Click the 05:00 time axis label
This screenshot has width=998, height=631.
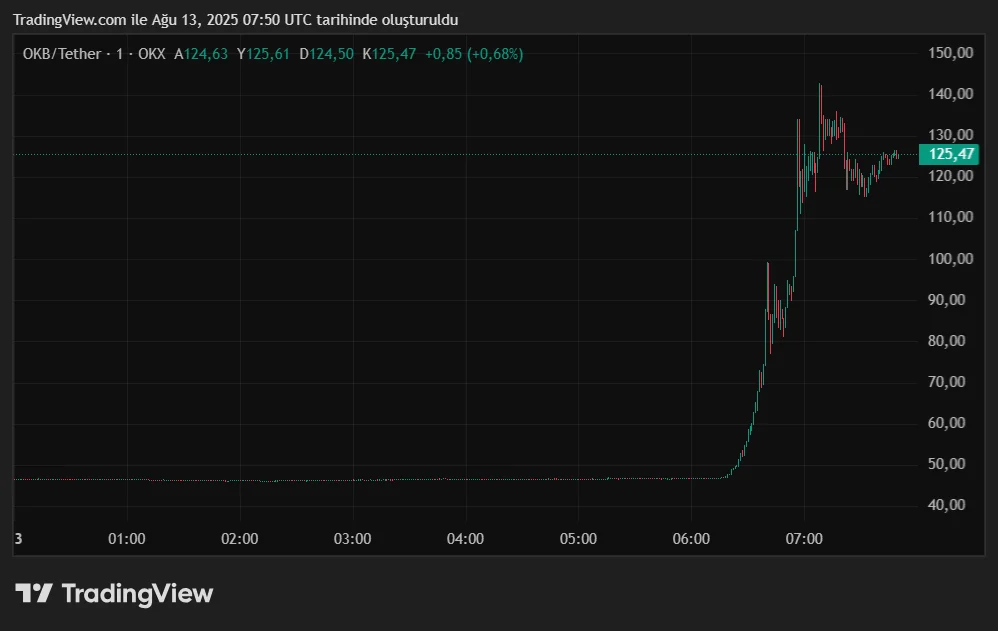click(578, 539)
